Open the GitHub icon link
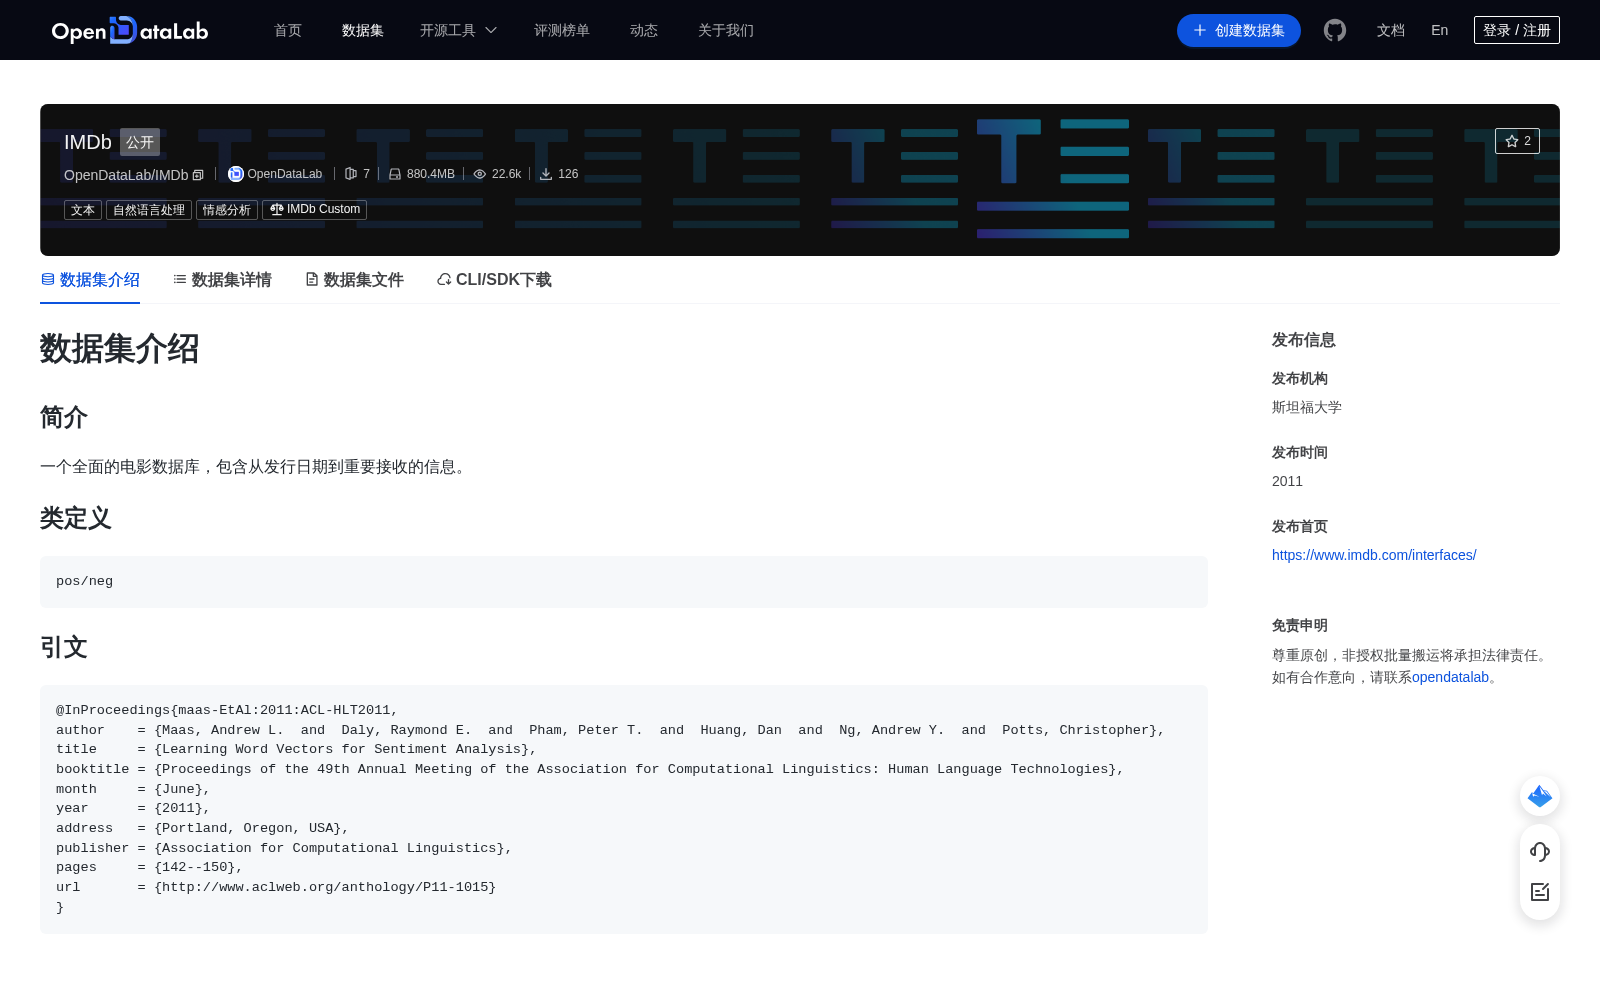The width and height of the screenshot is (1600, 1000). [x=1335, y=30]
